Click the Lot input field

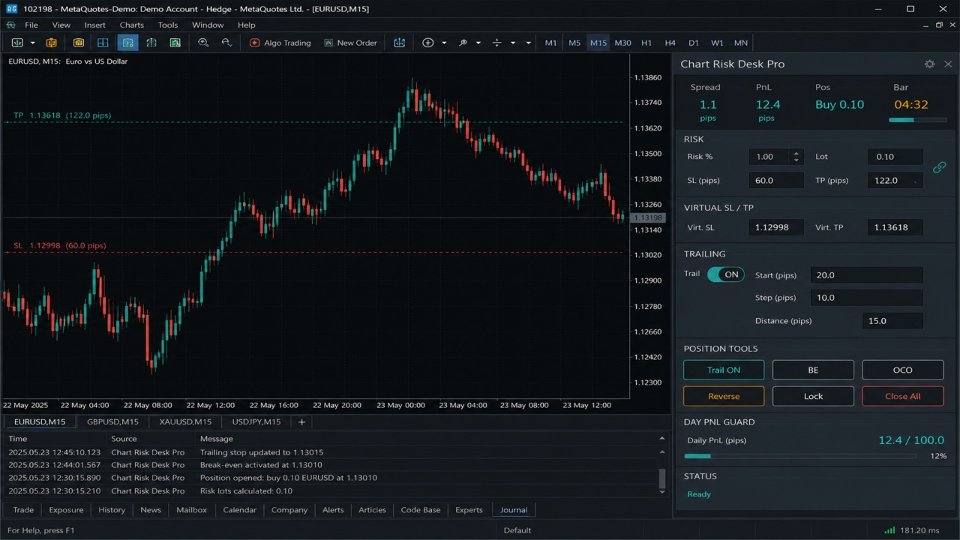click(895, 157)
